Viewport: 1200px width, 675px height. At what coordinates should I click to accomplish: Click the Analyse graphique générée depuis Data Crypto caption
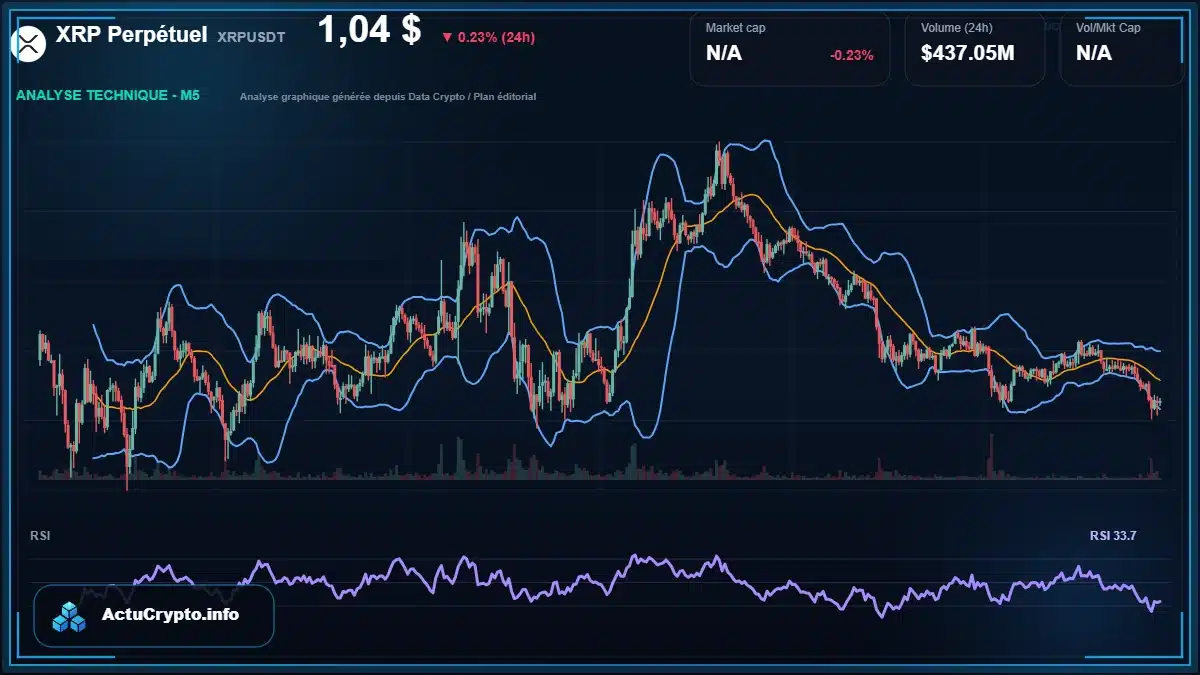coord(388,97)
